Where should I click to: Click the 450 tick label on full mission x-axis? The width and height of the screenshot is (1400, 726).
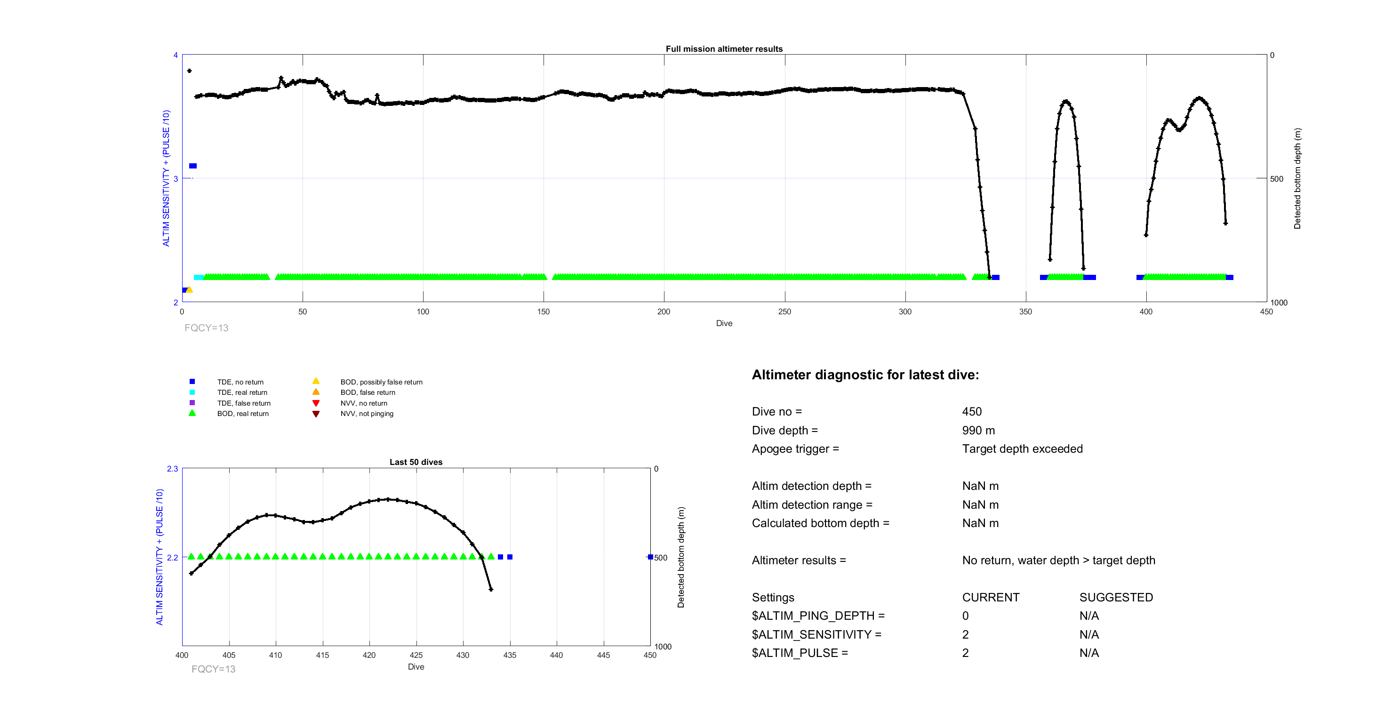[x=1266, y=312]
